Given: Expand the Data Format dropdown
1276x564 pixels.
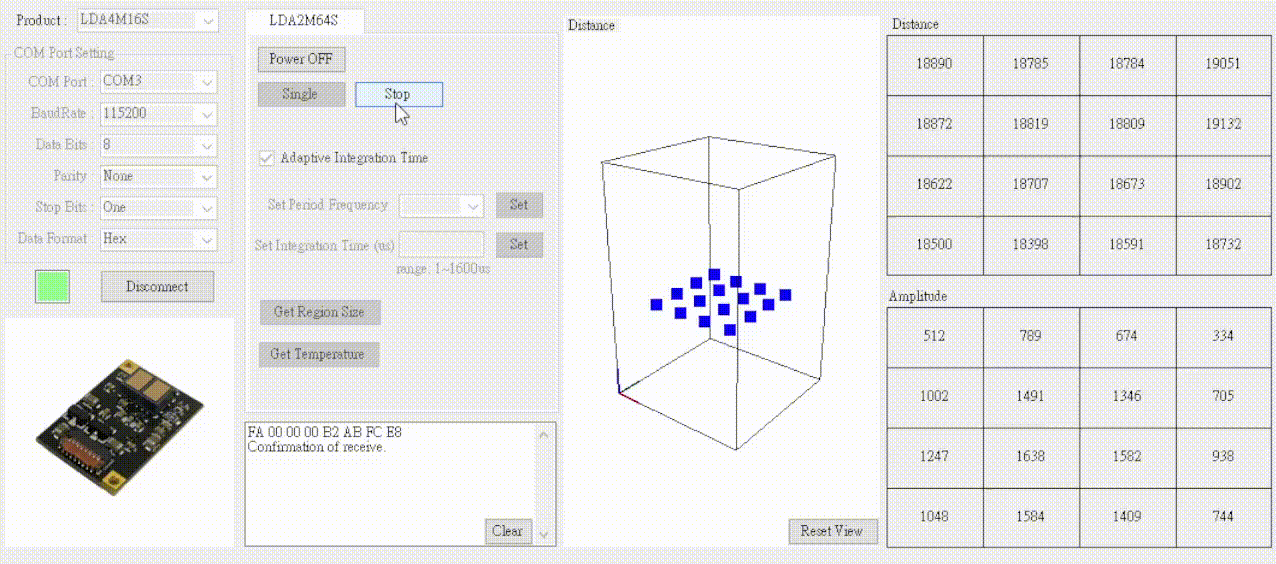Looking at the screenshot, I should [x=158, y=239].
